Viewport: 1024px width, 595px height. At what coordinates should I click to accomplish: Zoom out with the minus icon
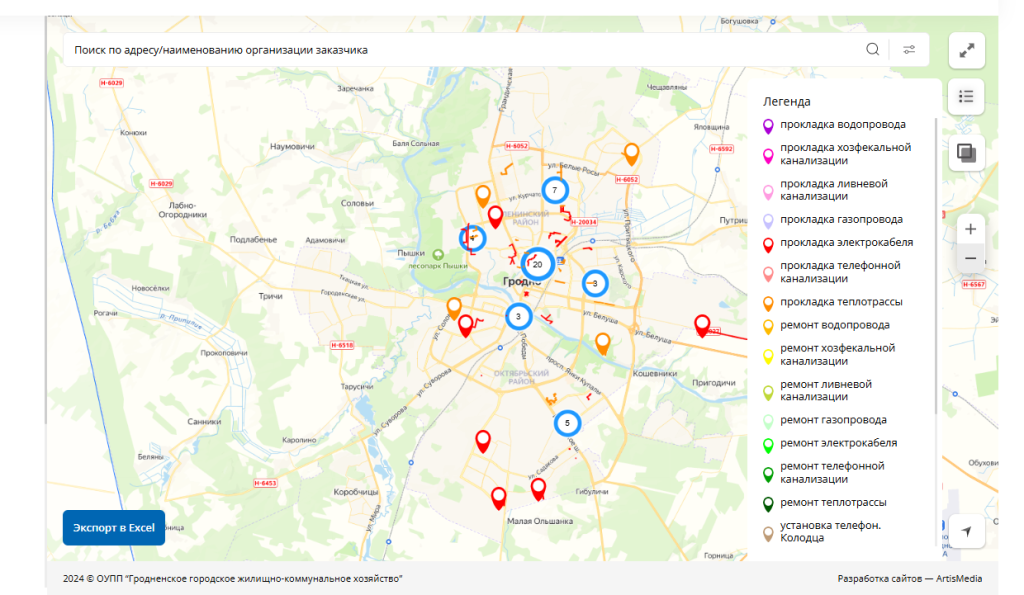pos(969,258)
